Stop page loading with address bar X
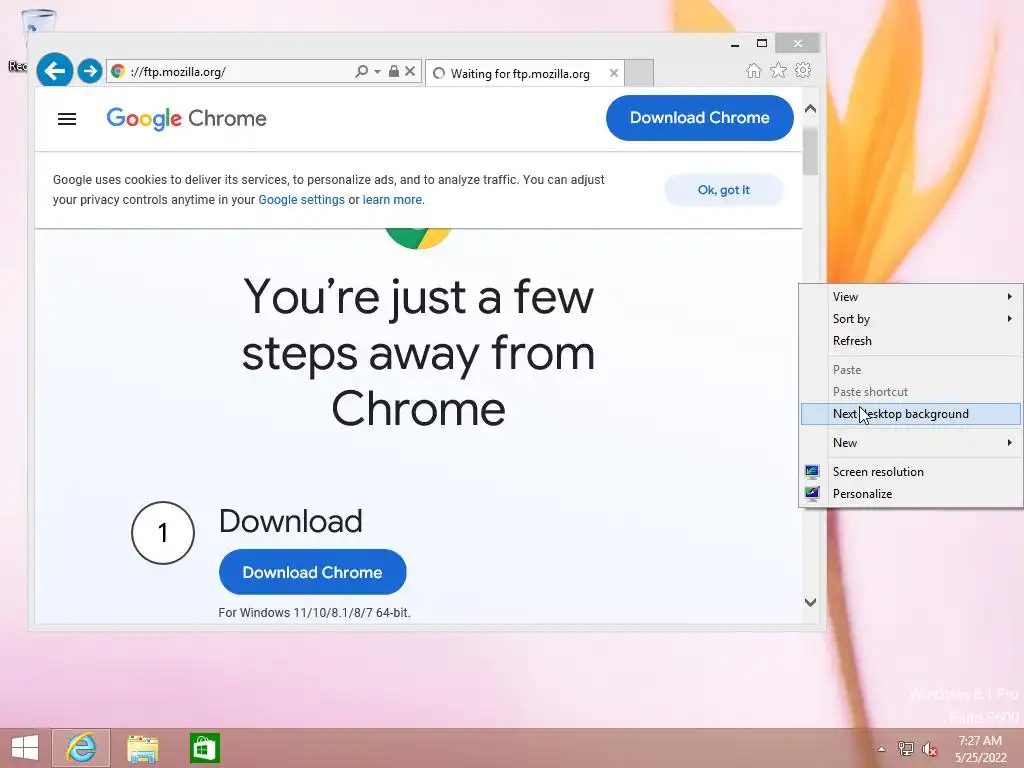Viewport: 1024px width, 768px height. tap(410, 71)
